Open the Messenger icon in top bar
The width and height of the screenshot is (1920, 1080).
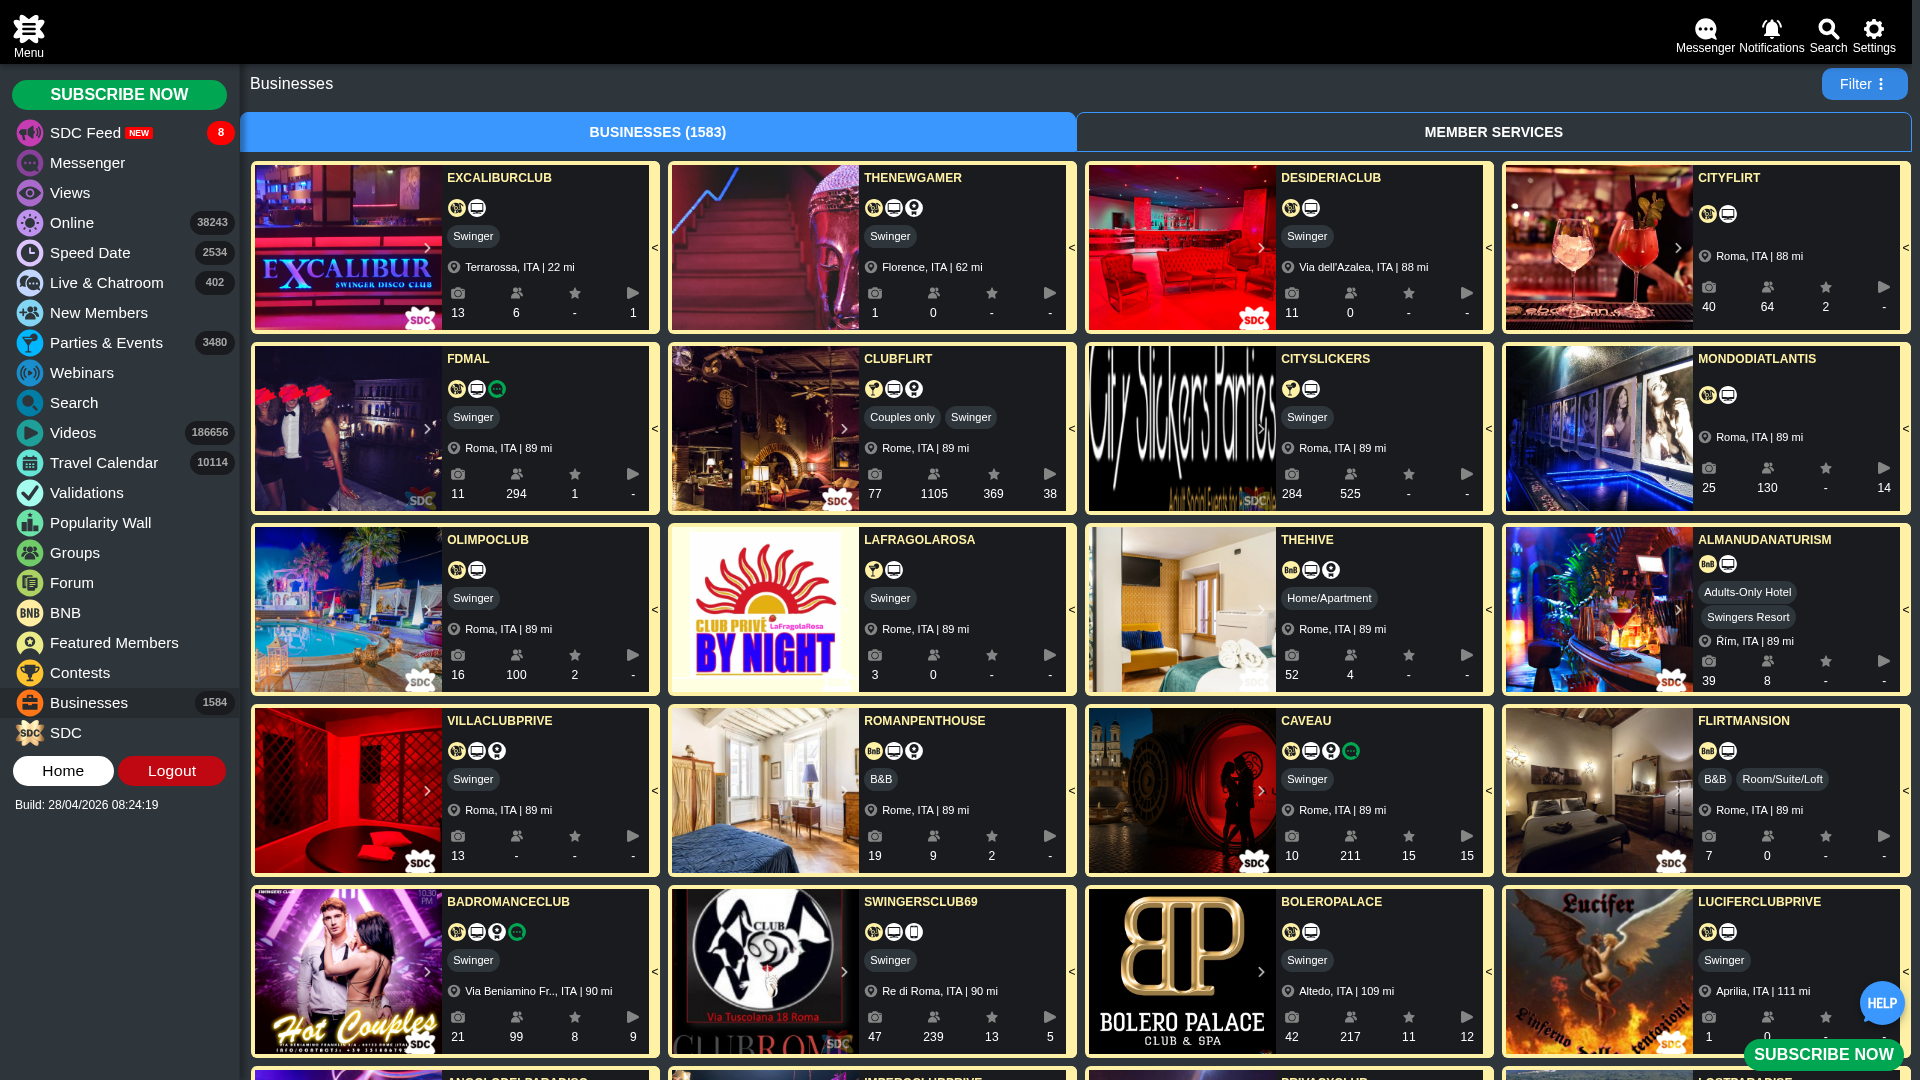click(1705, 35)
